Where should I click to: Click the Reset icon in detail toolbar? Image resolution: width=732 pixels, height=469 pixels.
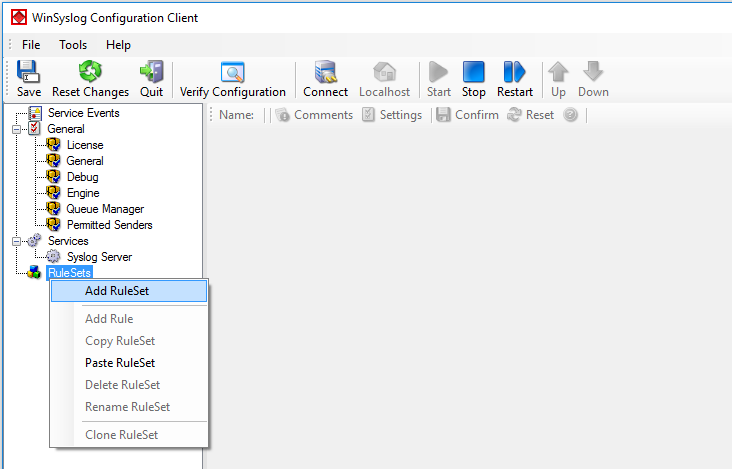click(x=514, y=115)
